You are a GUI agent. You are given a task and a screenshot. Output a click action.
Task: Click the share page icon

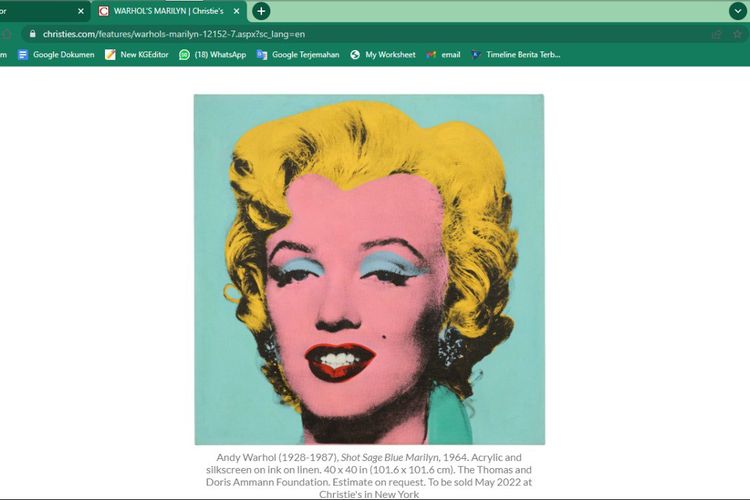tap(716, 33)
